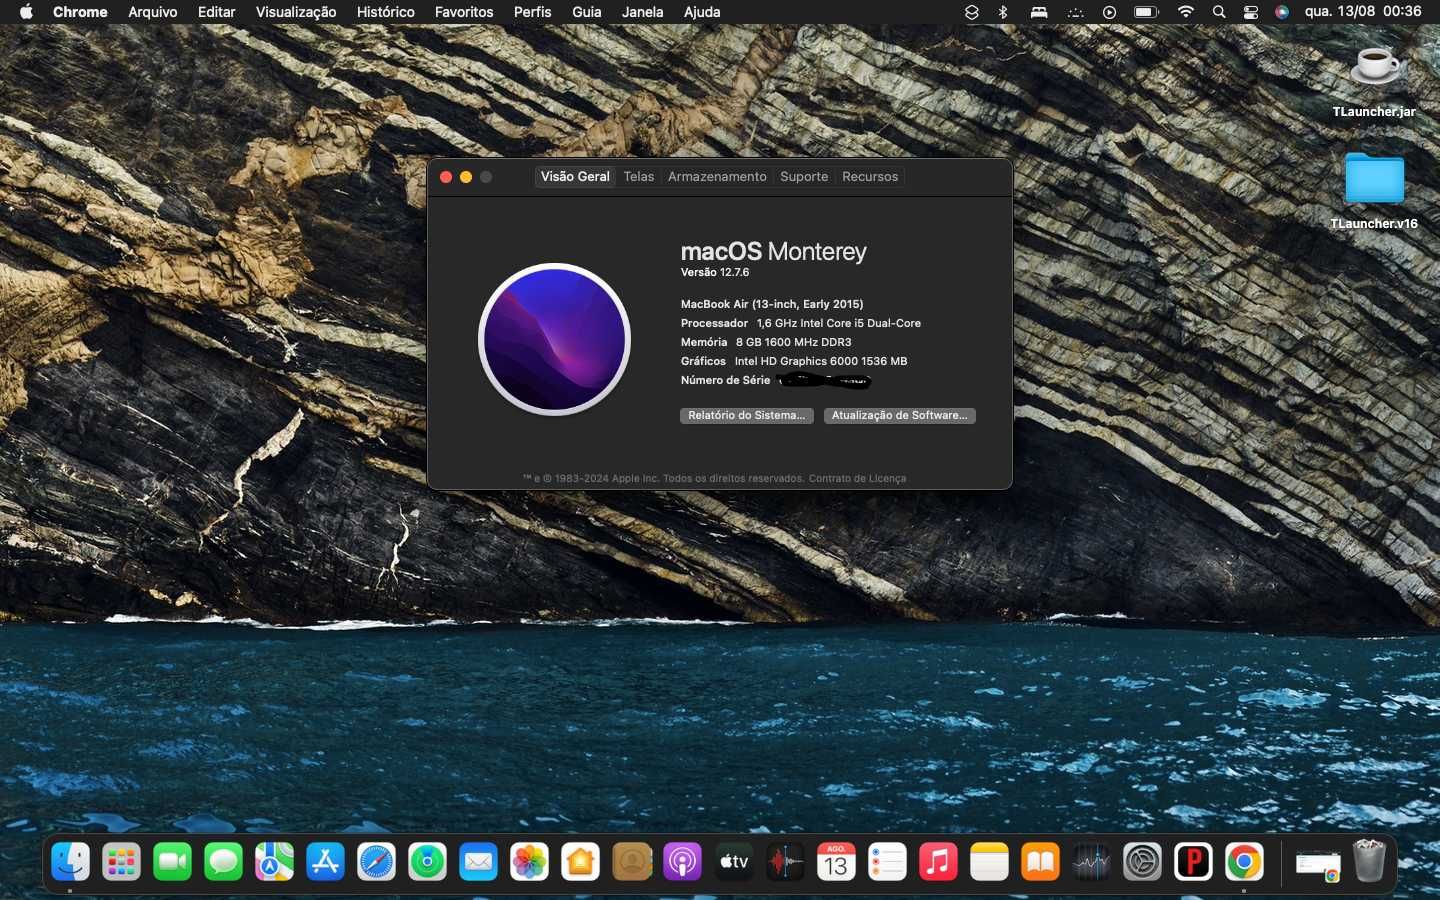The height and width of the screenshot is (900, 1440).
Task: Click the bed Focus icon in menu bar
Action: 1039,12
